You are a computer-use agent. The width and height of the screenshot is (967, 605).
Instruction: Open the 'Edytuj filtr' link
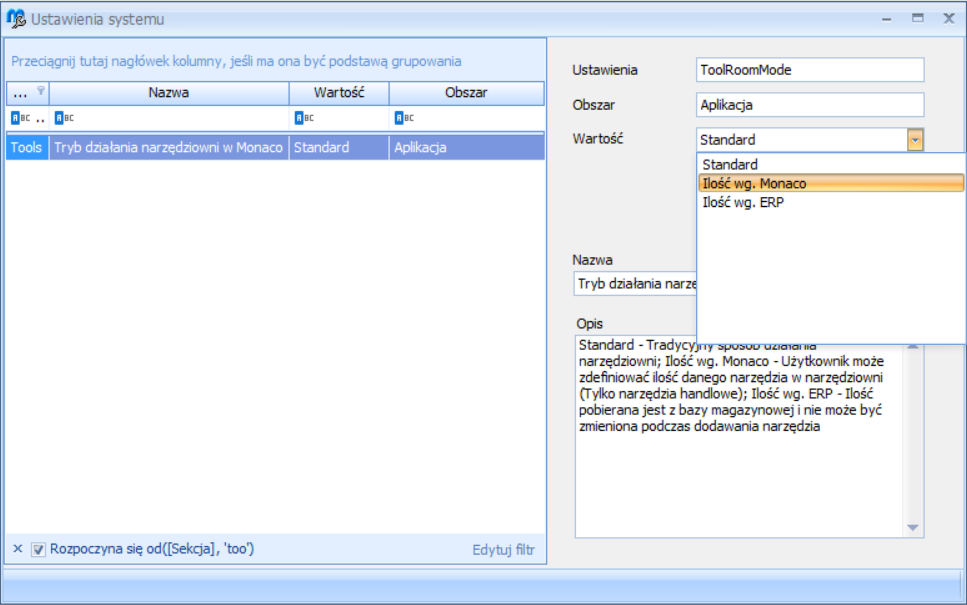coord(503,549)
